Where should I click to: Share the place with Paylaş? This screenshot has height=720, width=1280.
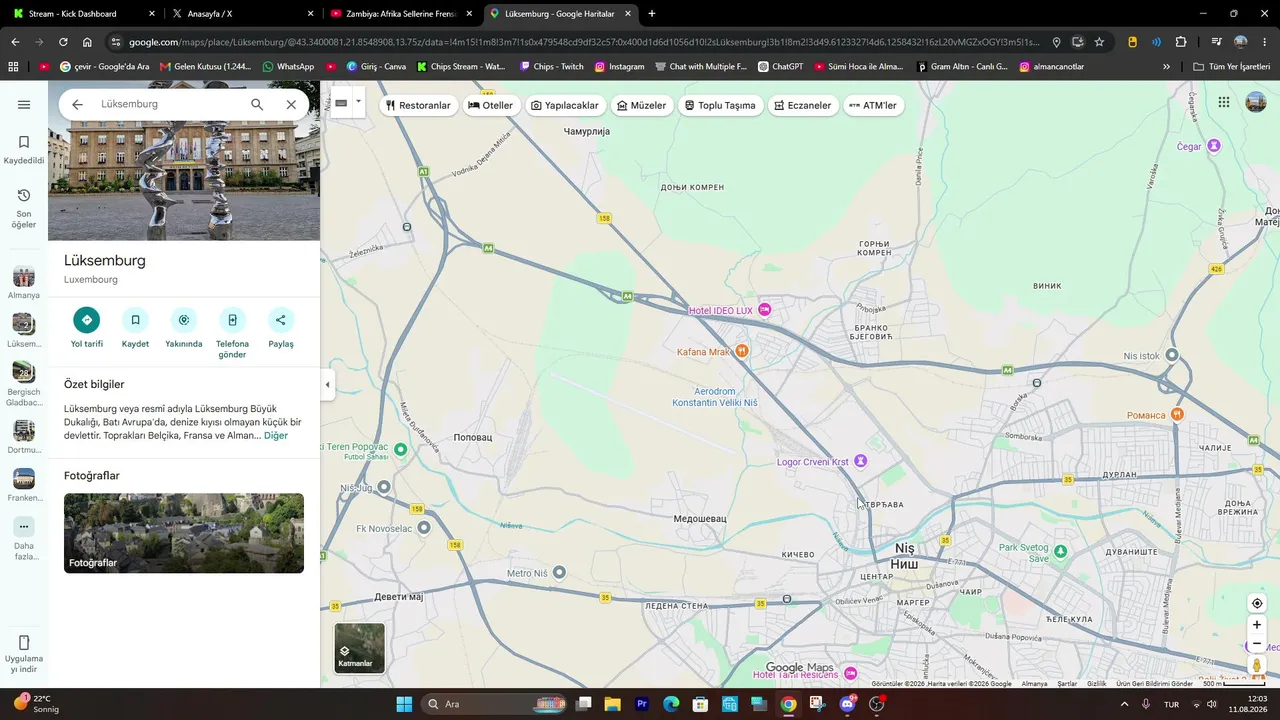coord(281,328)
